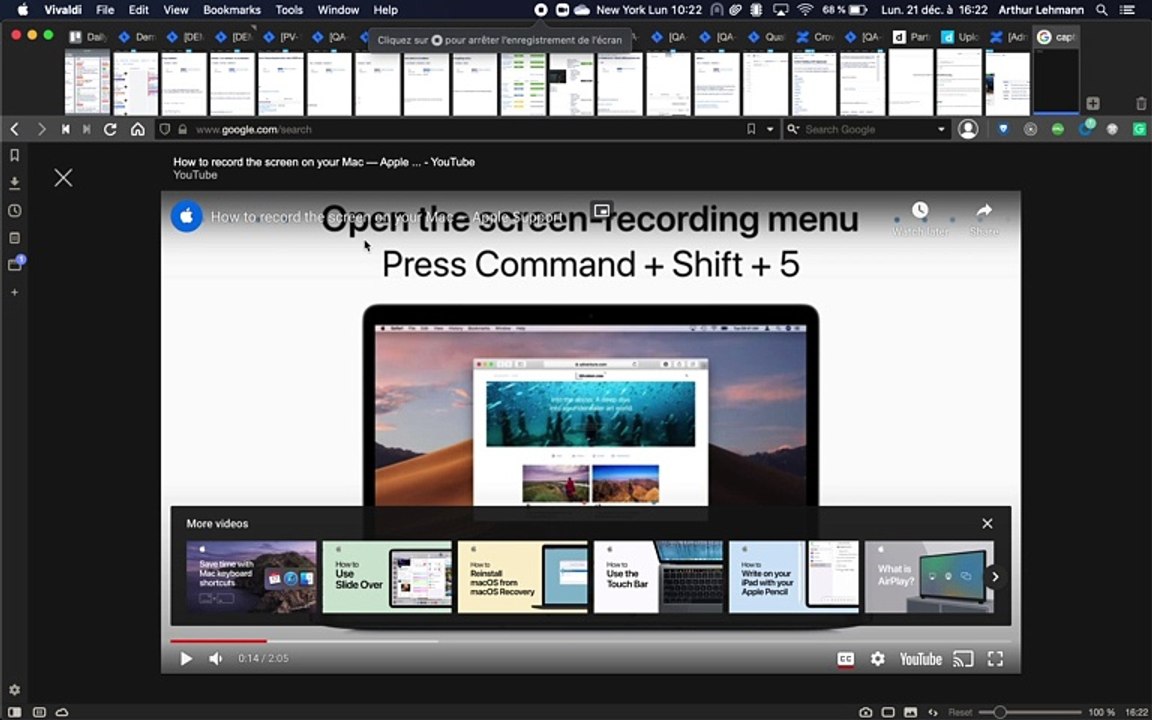Click the Apple channel logo in video
The image size is (1152, 720).
[187, 217]
